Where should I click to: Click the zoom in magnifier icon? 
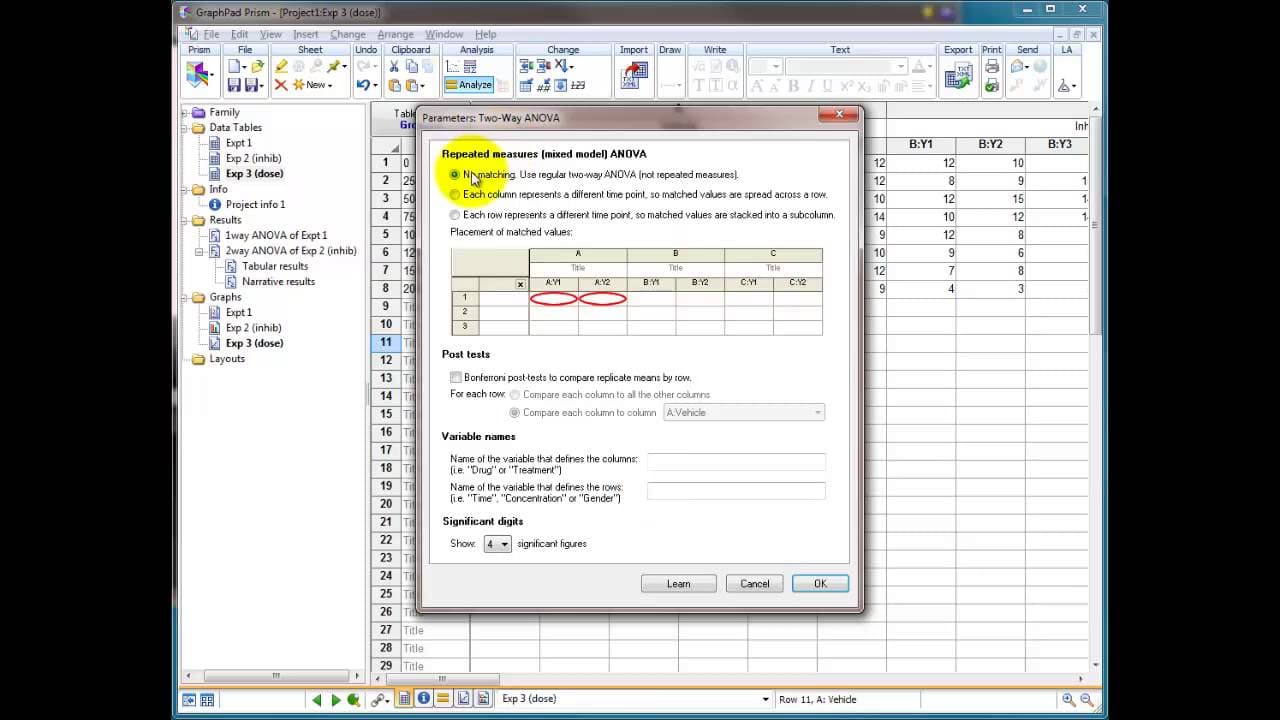[x=1069, y=700]
